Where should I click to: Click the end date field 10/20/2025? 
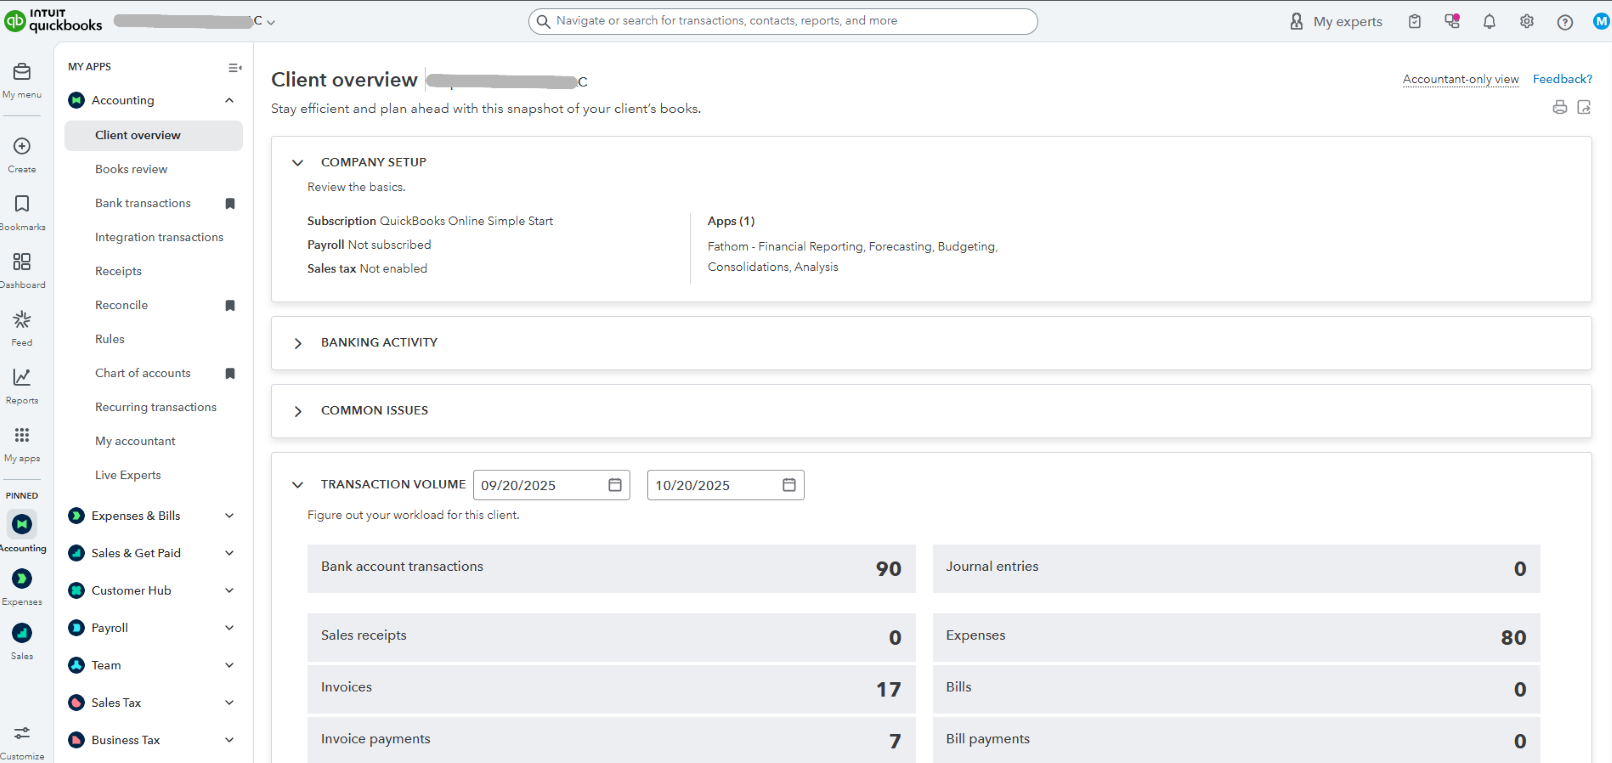(x=725, y=485)
